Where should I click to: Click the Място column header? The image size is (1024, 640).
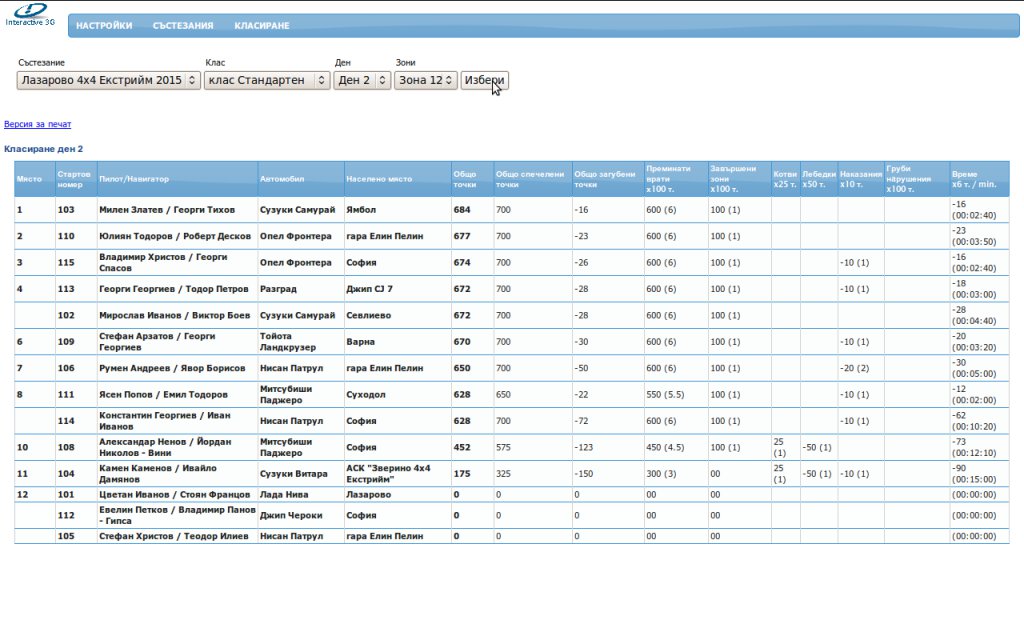29,179
